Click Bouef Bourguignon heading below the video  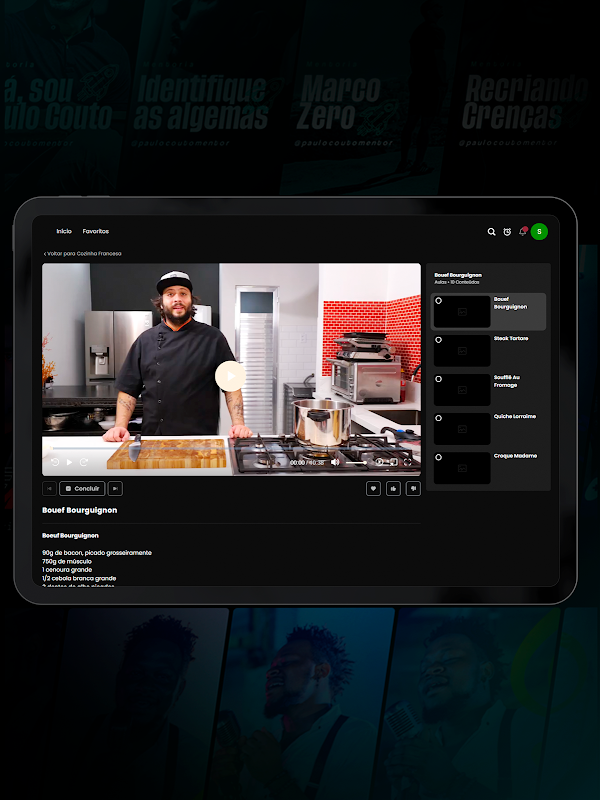pyautogui.click(x=80, y=510)
